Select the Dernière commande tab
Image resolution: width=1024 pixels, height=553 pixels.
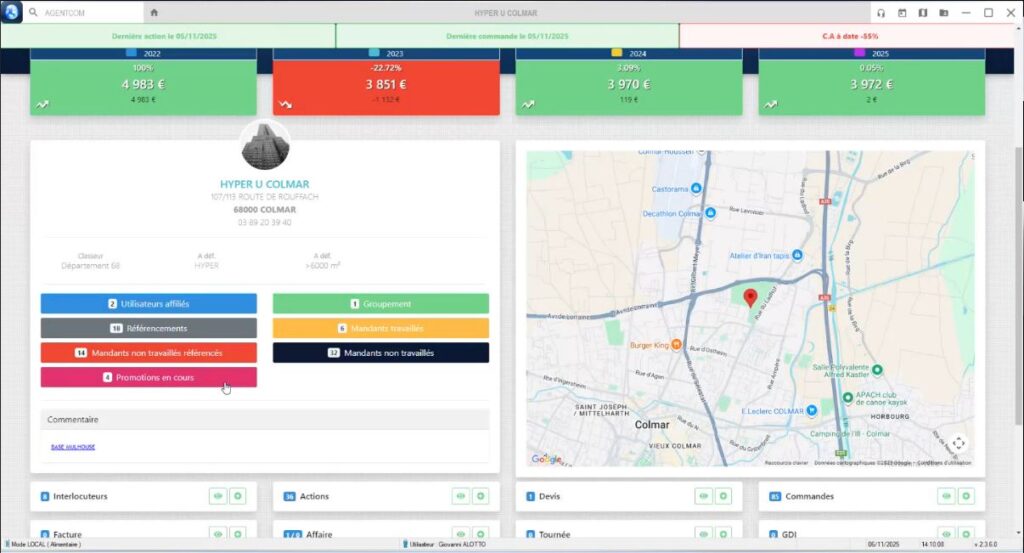tap(507, 36)
